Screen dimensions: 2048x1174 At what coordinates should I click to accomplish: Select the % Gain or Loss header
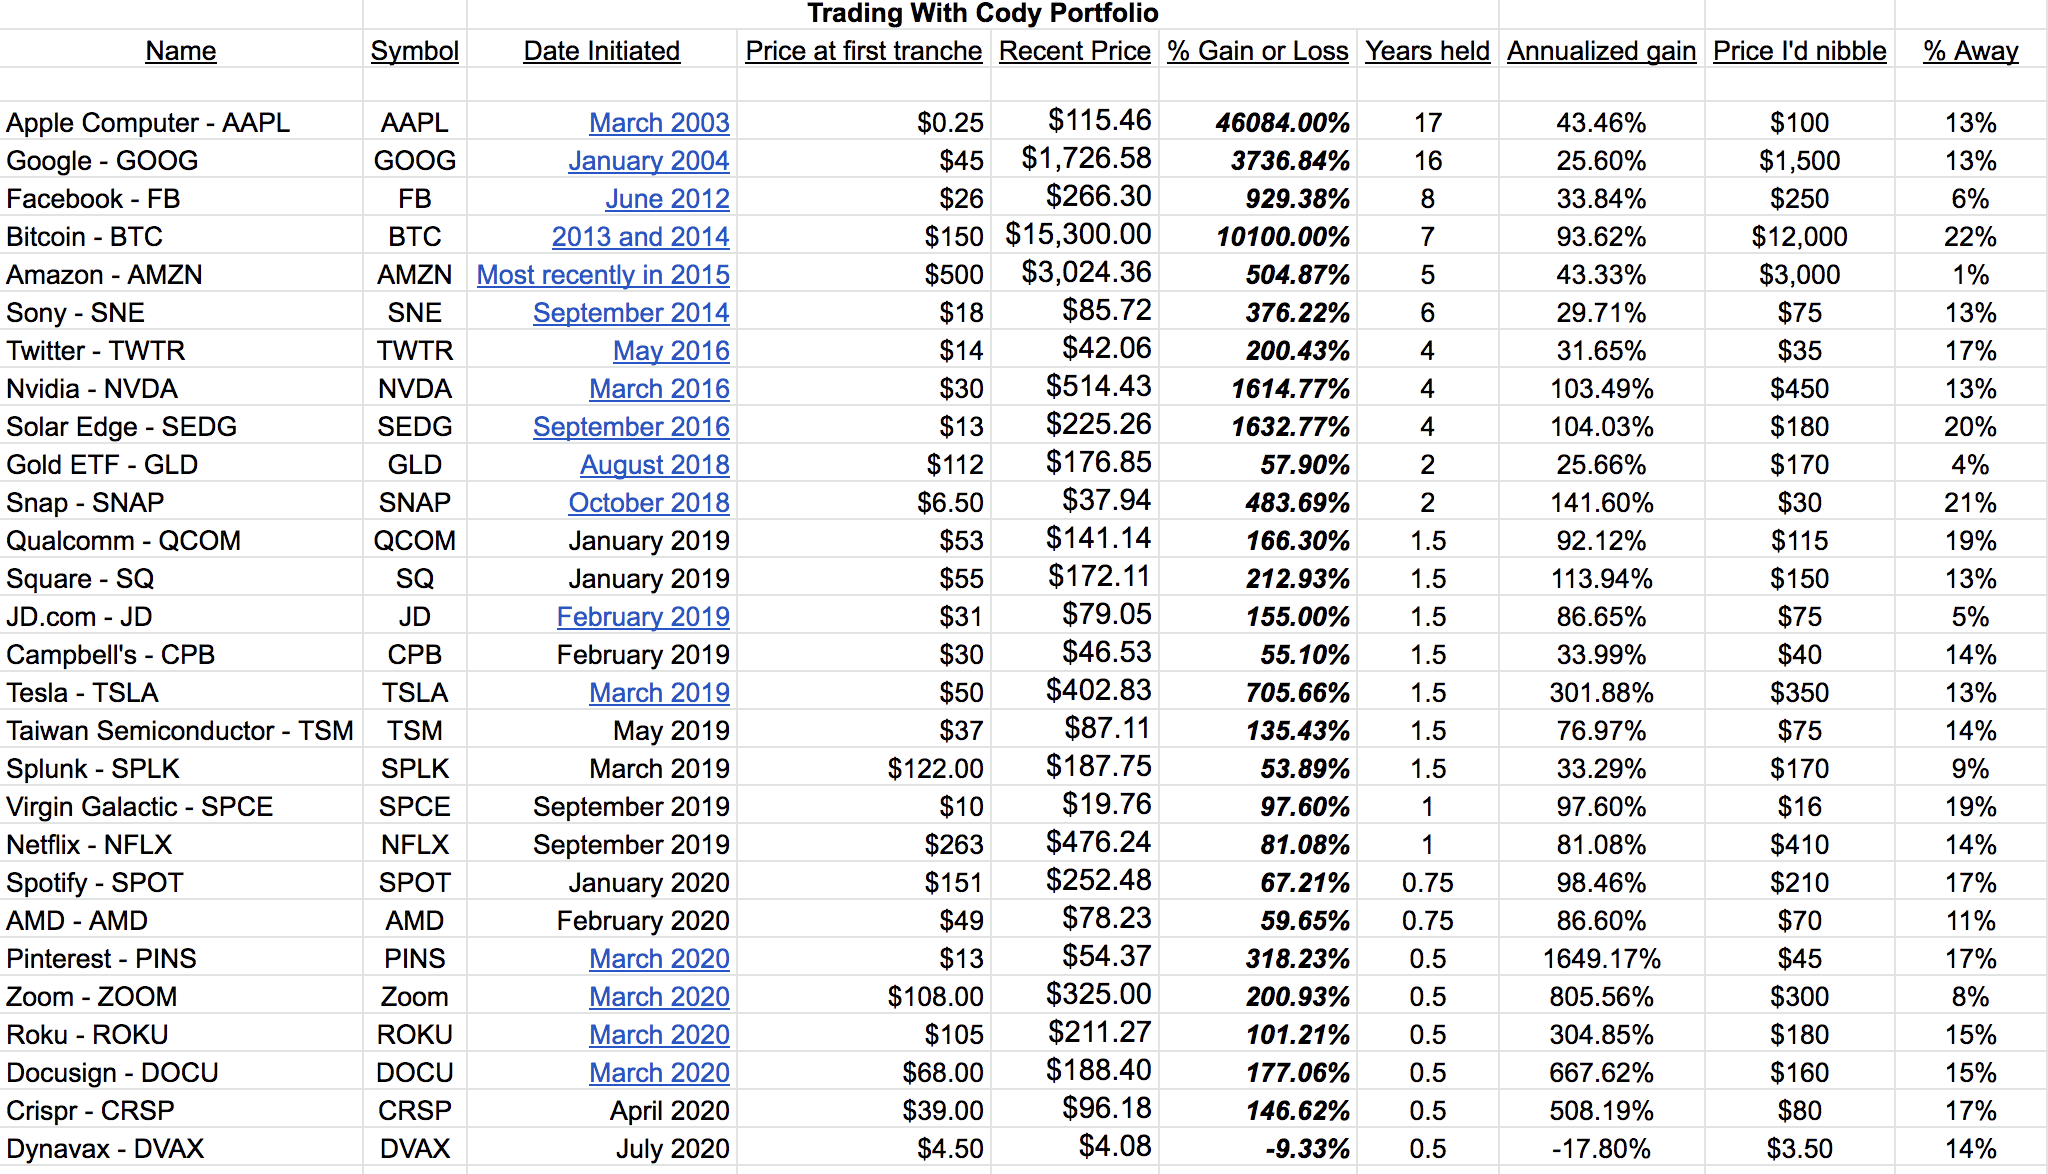click(x=1258, y=51)
